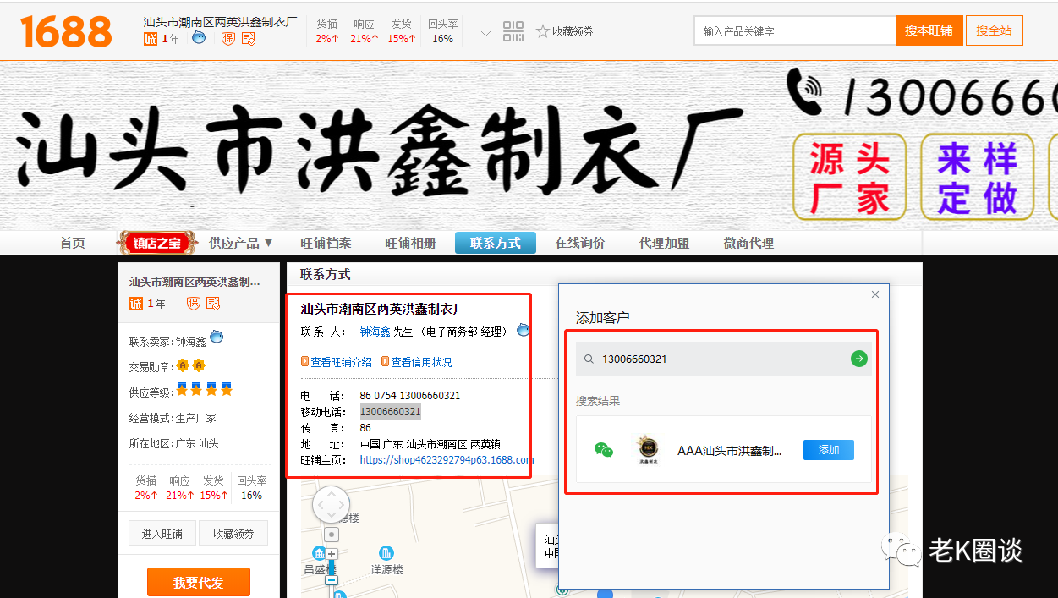The image size is (1058, 598).
Task: Open the 首页 tab
Action: tap(73, 243)
